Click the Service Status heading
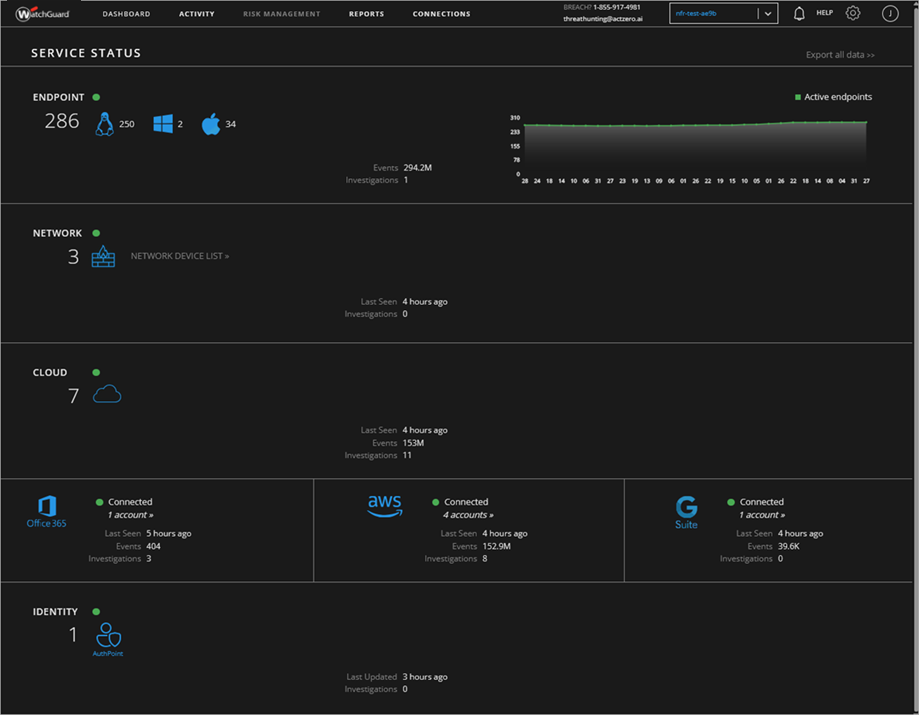Image resolution: width=919 pixels, height=715 pixels. click(86, 53)
